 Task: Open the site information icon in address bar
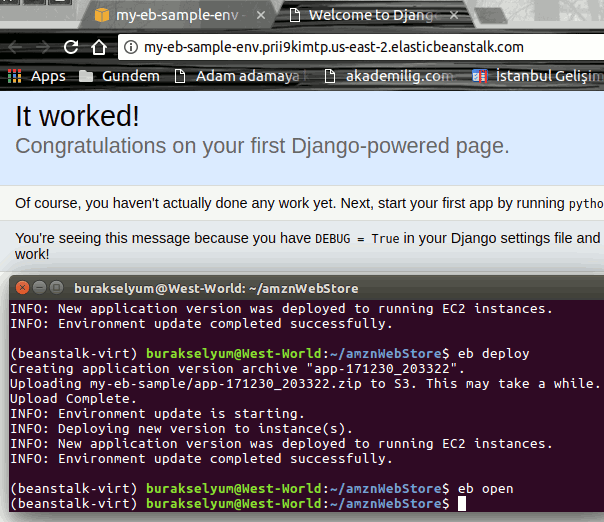130,47
